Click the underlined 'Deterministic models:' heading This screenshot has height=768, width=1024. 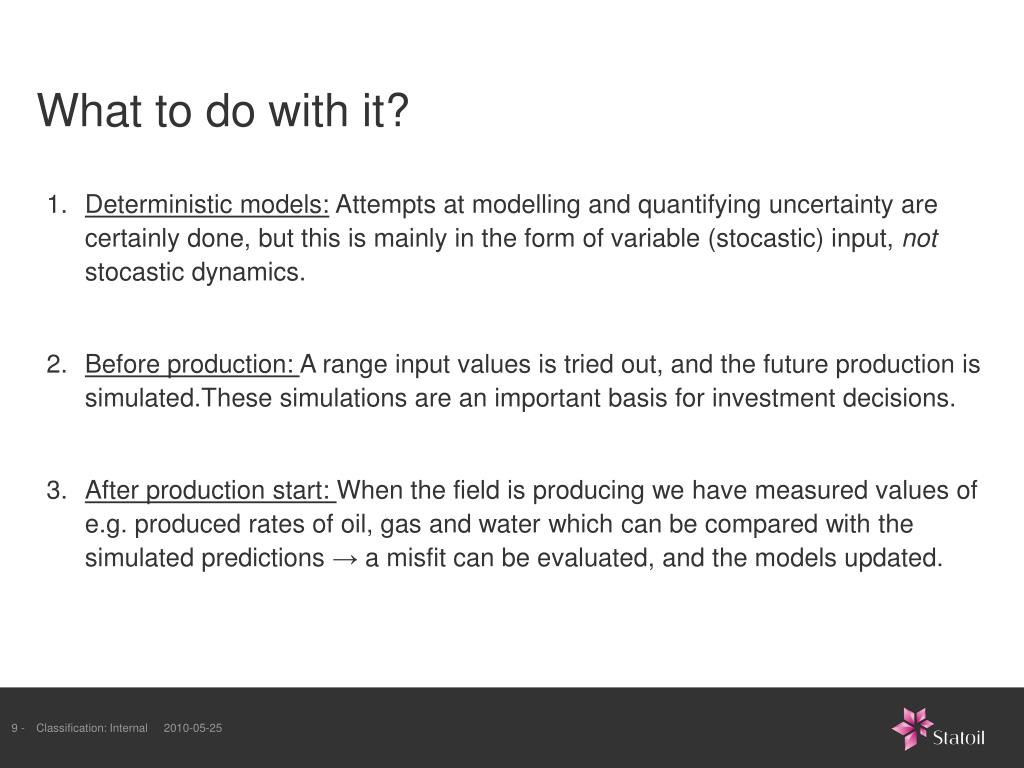coord(207,205)
